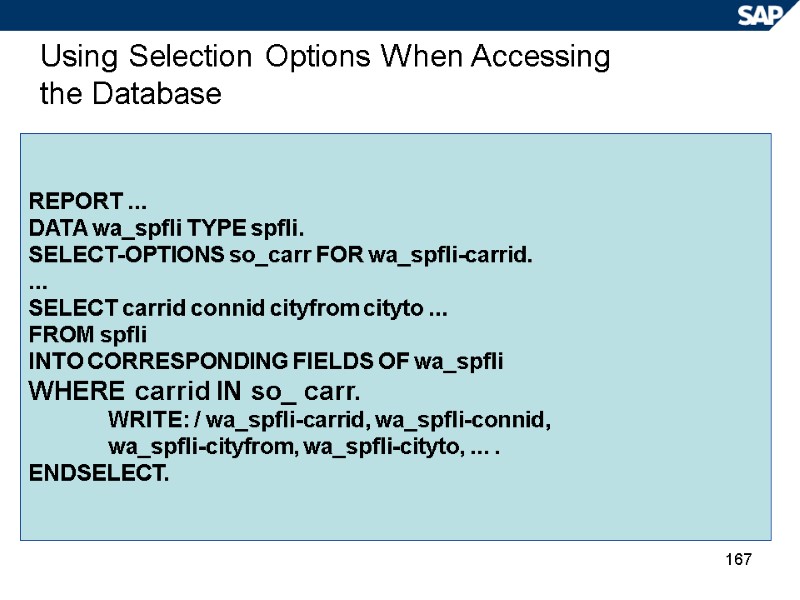
Task: Click the page number 167
Action: click(x=737, y=558)
